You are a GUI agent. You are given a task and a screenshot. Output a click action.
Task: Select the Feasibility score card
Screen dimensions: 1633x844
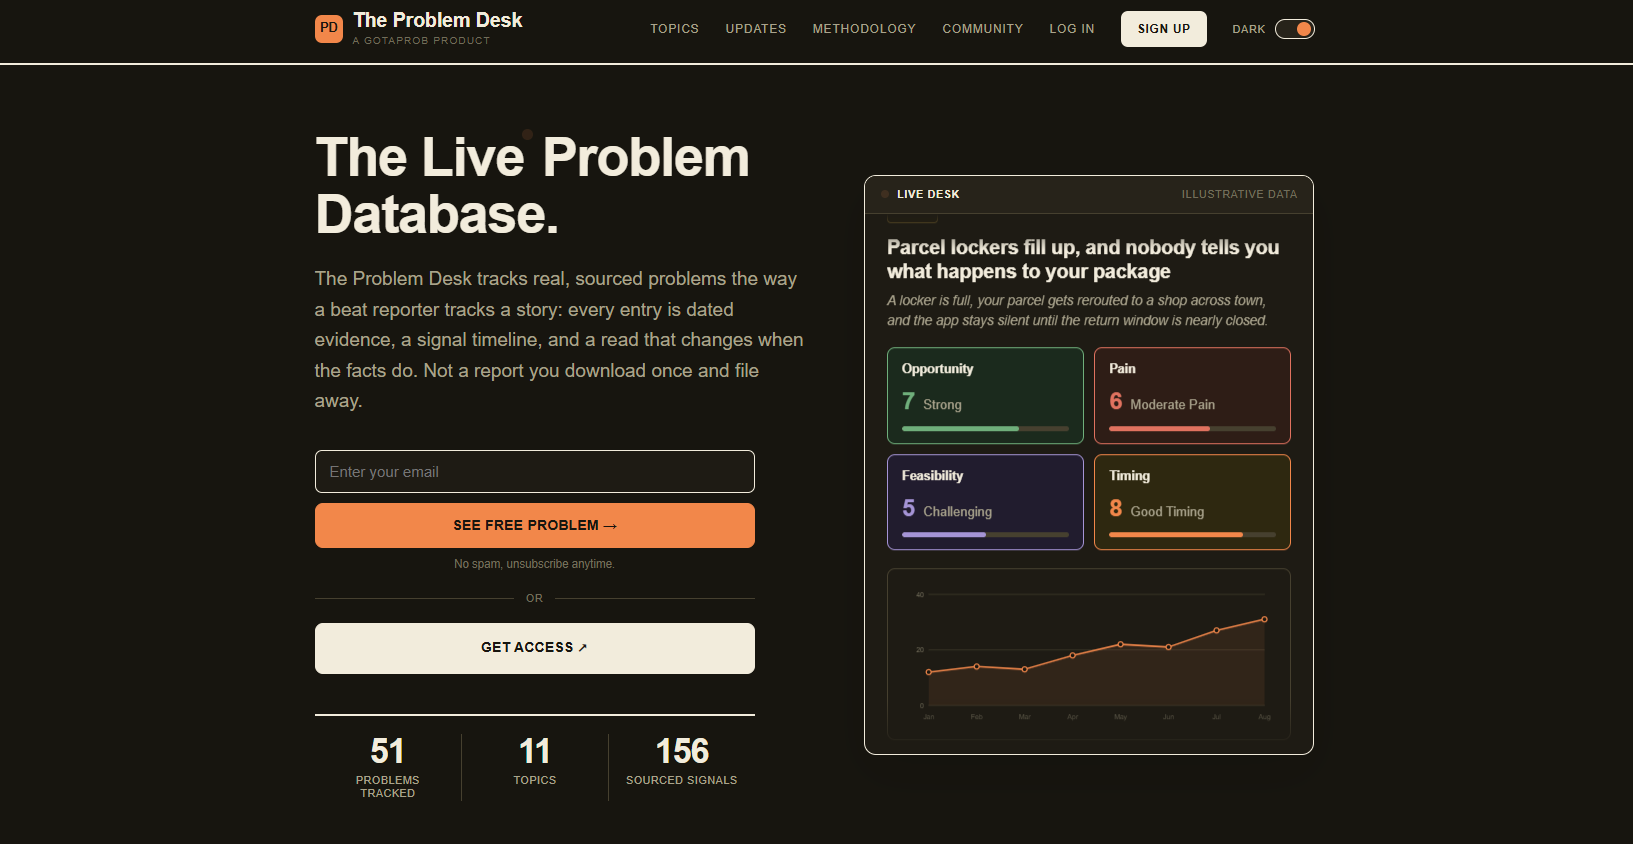985,502
